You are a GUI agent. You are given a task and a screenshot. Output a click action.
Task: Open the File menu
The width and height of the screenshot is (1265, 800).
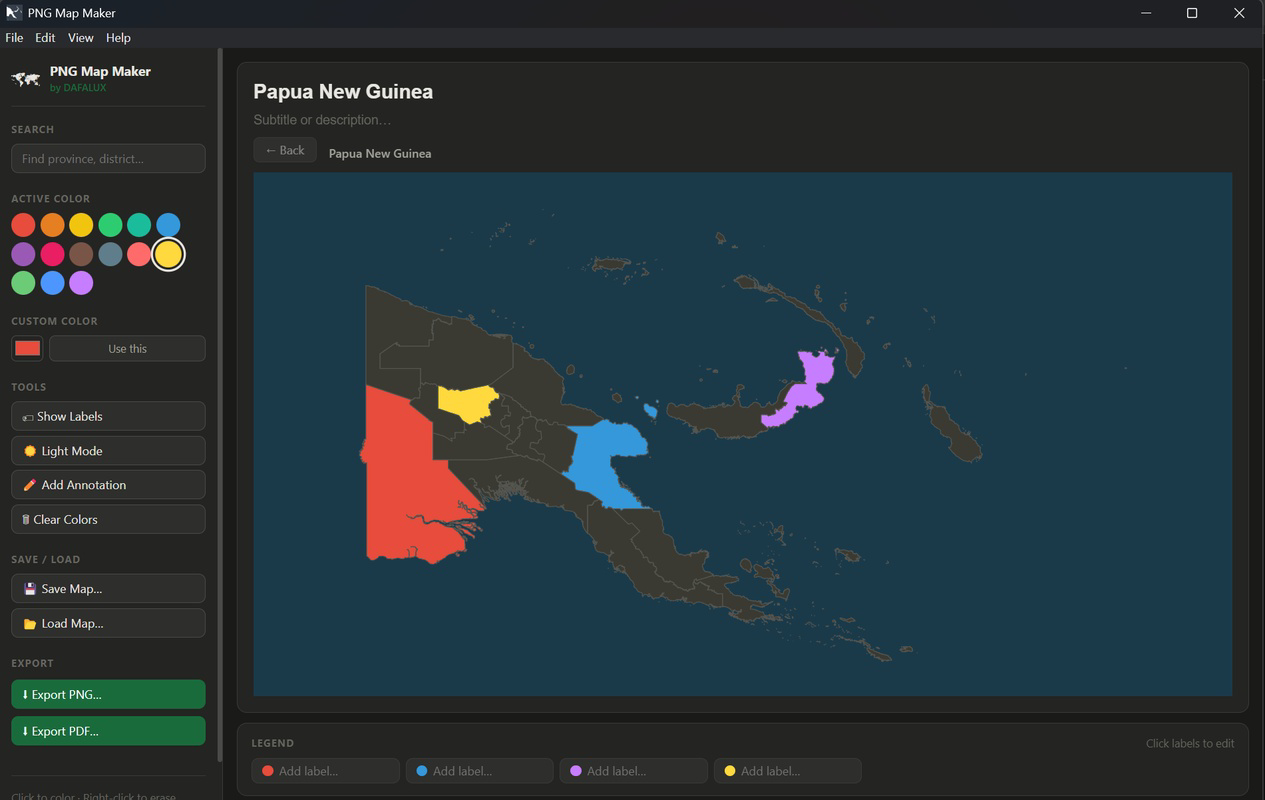tap(14, 37)
